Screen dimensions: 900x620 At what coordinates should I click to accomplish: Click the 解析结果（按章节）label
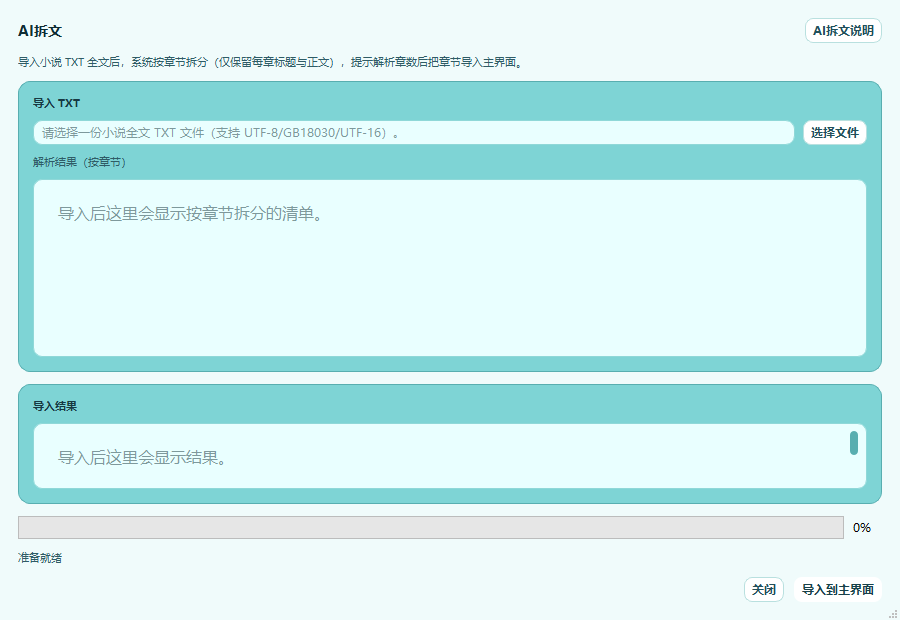point(79,162)
